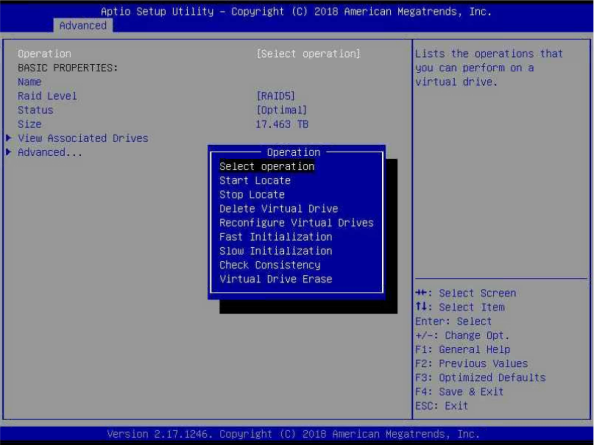The height and width of the screenshot is (445, 594).
Task: Select Delete Virtual Drive option
Action: click(279, 209)
